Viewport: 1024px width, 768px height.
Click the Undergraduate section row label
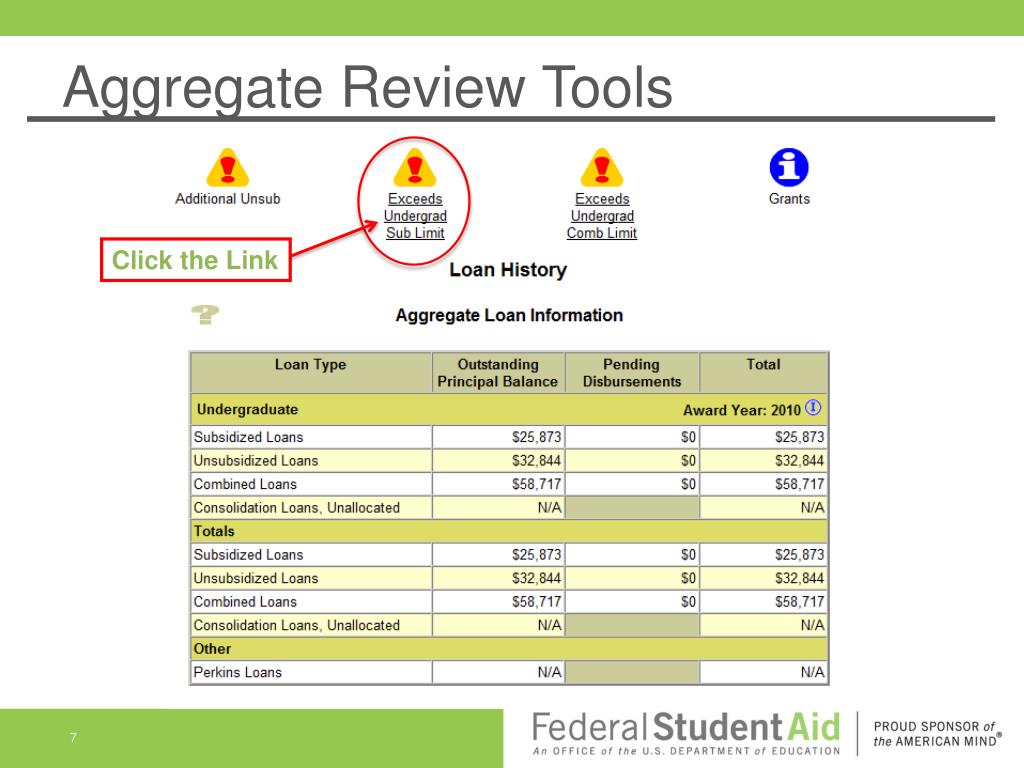[x=247, y=409]
